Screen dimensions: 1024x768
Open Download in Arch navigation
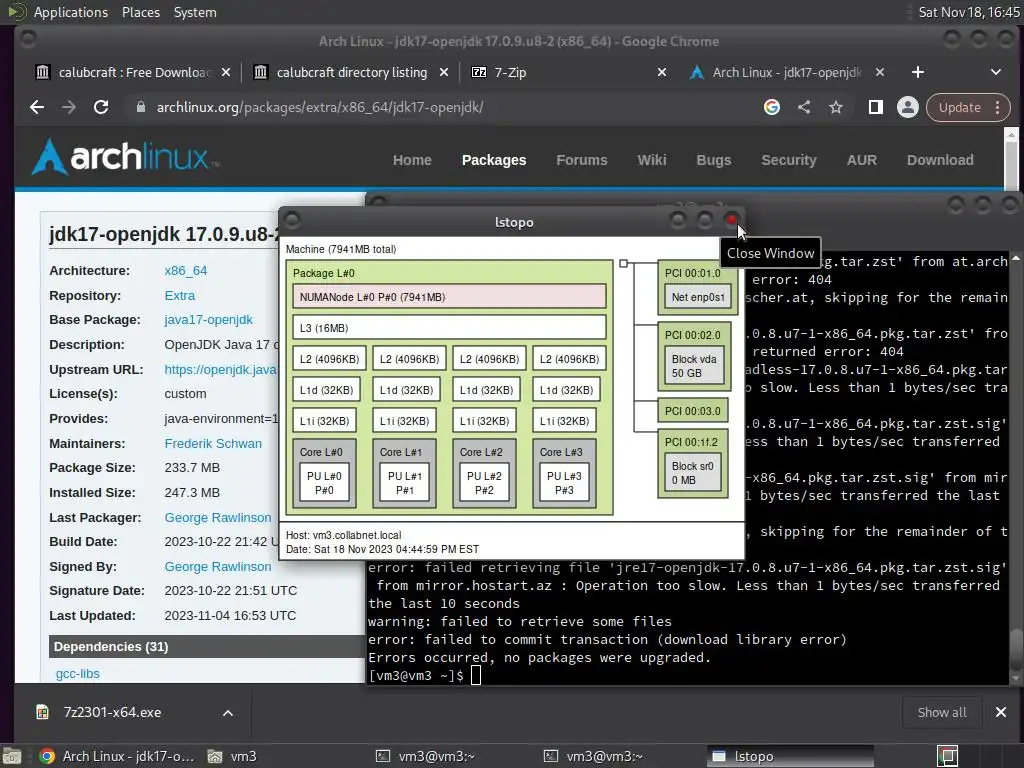(x=940, y=160)
